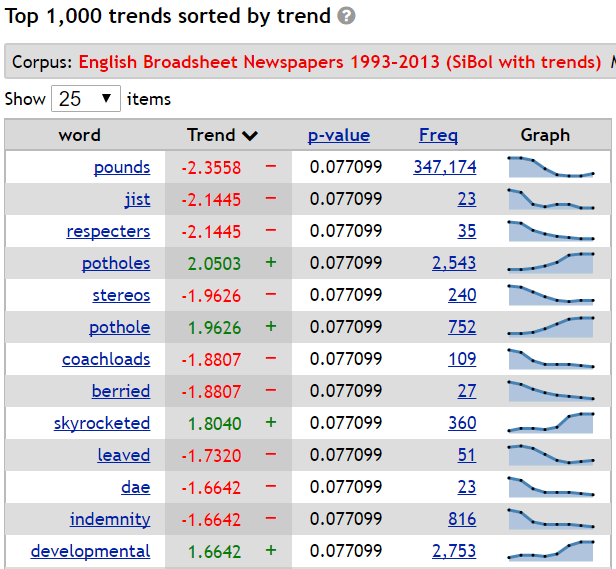Click the minus icon in stereos row
The height and width of the screenshot is (569, 616).
[270, 295]
